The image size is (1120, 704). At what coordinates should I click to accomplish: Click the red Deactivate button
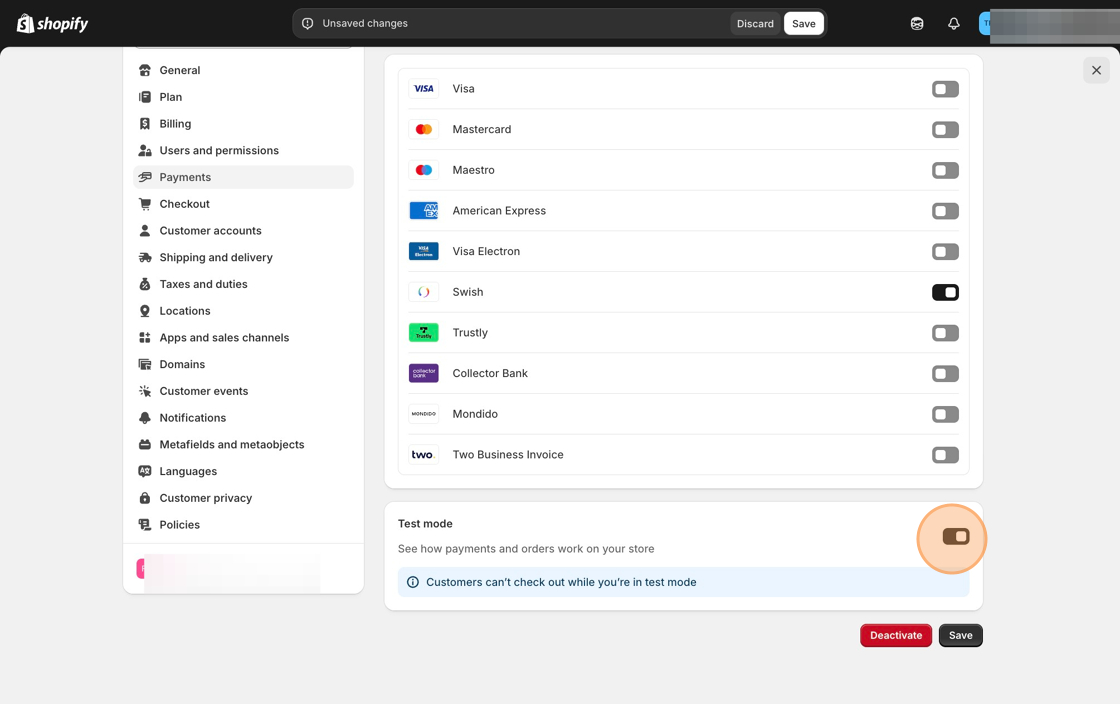click(896, 635)
